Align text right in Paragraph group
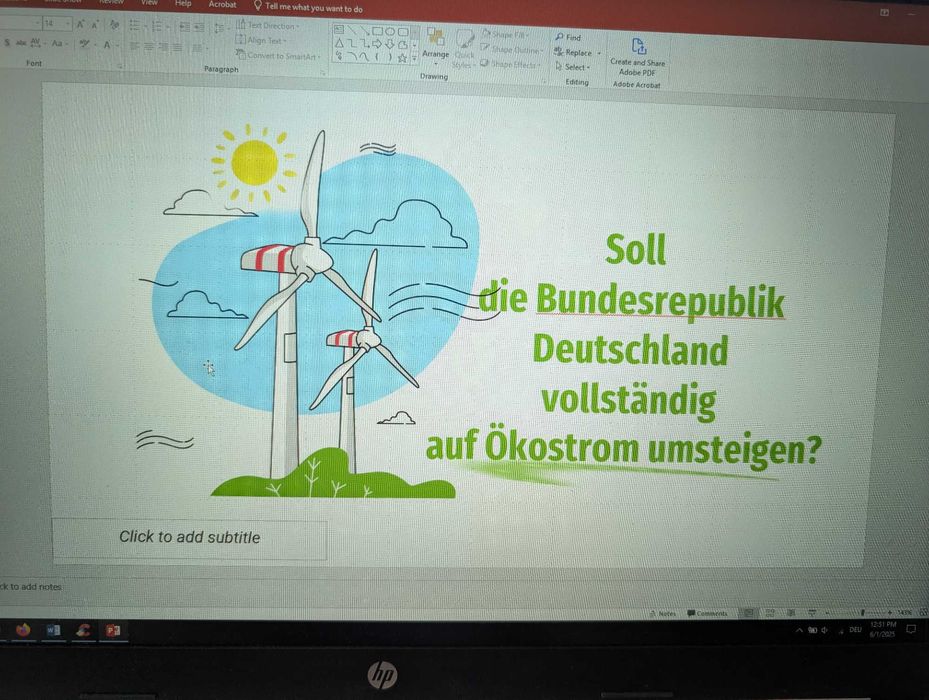Image resolution: width=929 pixels, height=700 pixels. click(164, 46)
